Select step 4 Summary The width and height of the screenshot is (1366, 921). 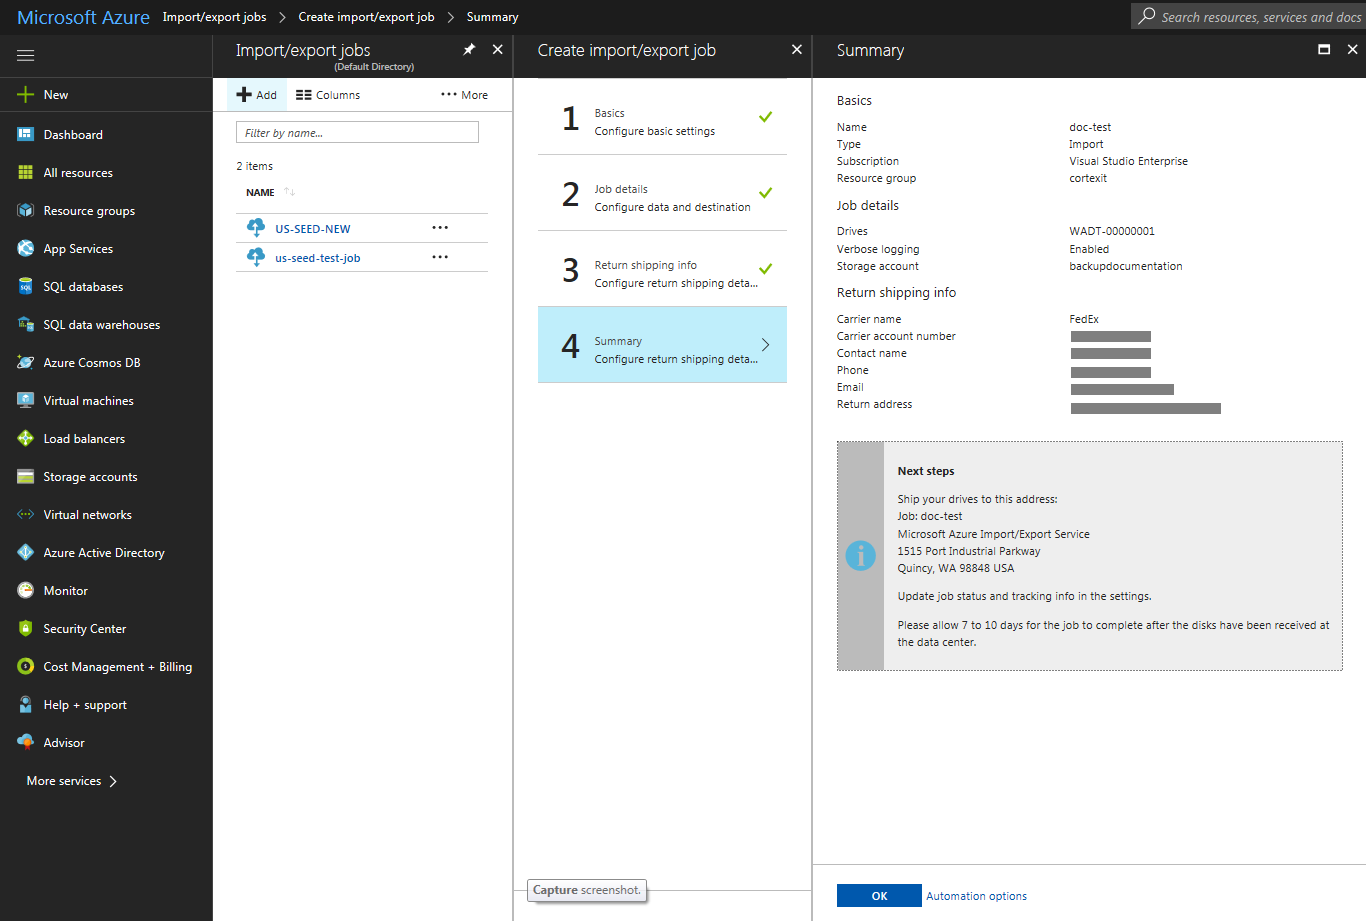[662, 345]
